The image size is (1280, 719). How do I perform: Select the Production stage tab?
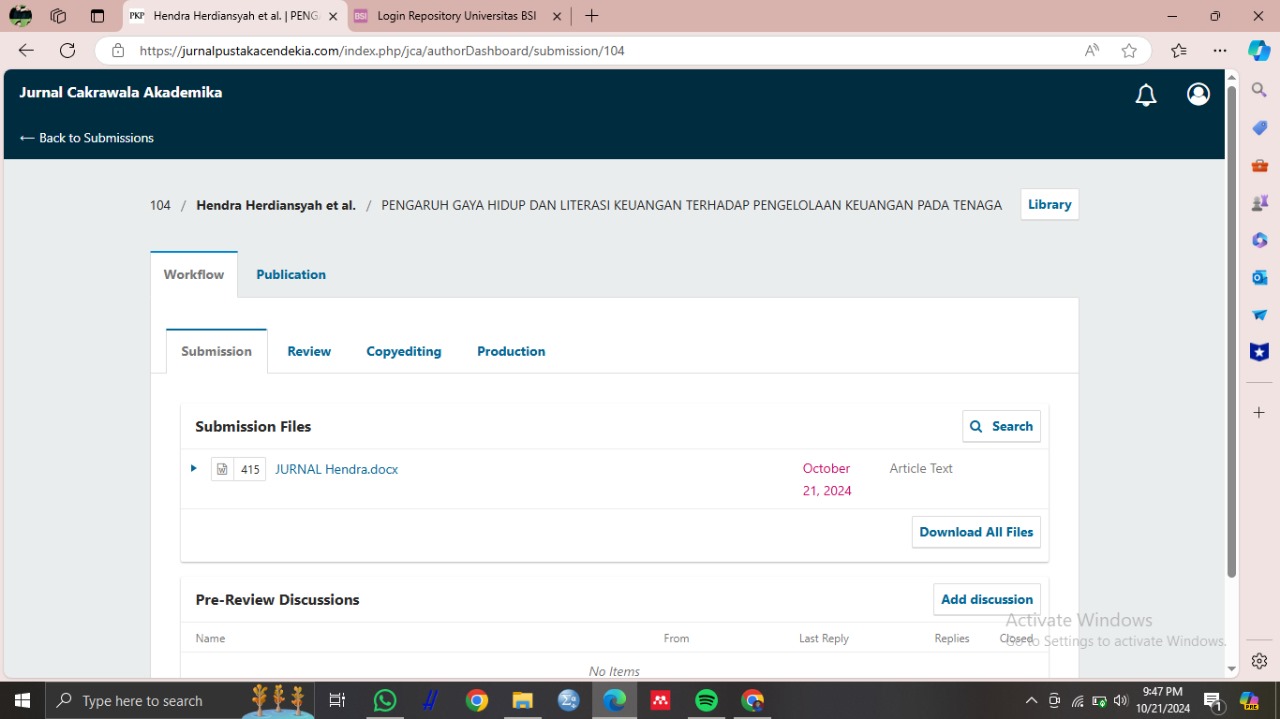click(x=511, y=351)
